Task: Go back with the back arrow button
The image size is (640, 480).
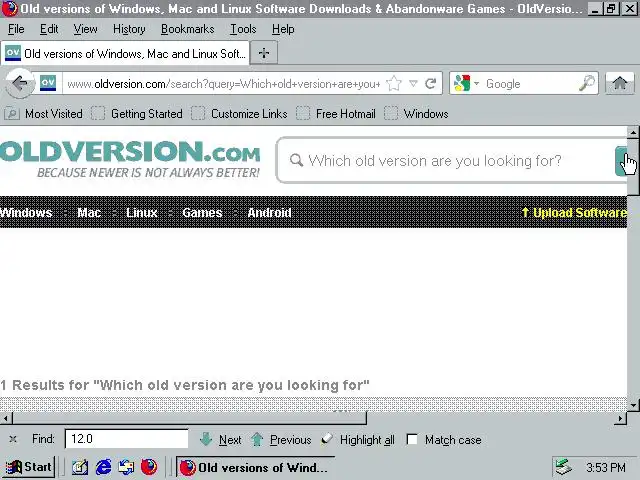Action: pos(20,84)
